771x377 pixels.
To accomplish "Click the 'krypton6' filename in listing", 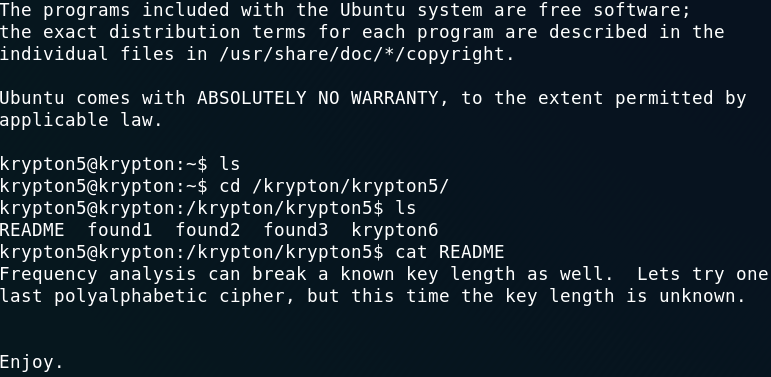I will click(395, 231).
